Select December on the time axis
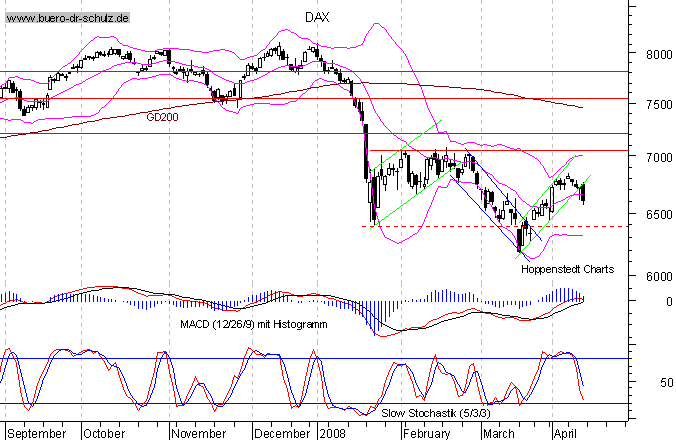Image resolution: width=676 pixels, height=440 pixels. (x=281, y=434)
